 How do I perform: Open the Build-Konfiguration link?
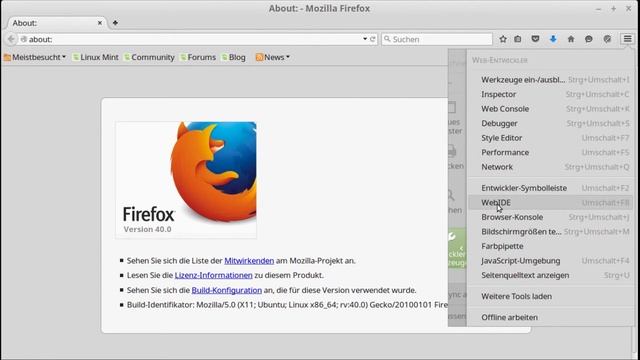[x=227, y=290]
